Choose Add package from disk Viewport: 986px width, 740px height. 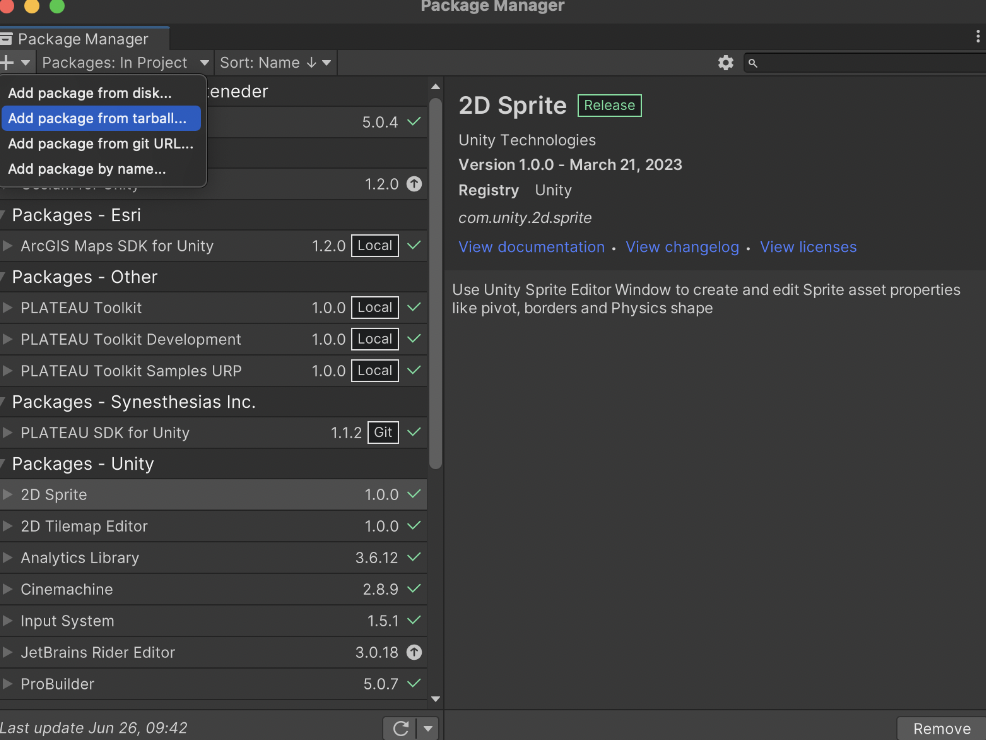pos(101,93)
